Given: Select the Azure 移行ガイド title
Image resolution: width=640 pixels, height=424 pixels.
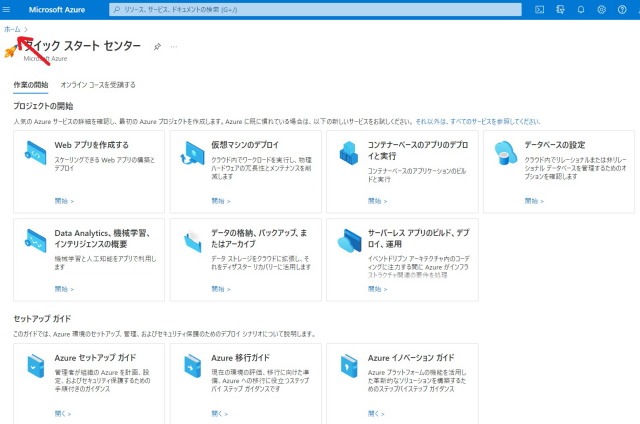Looking at the screenshot, I should [240, 358].
